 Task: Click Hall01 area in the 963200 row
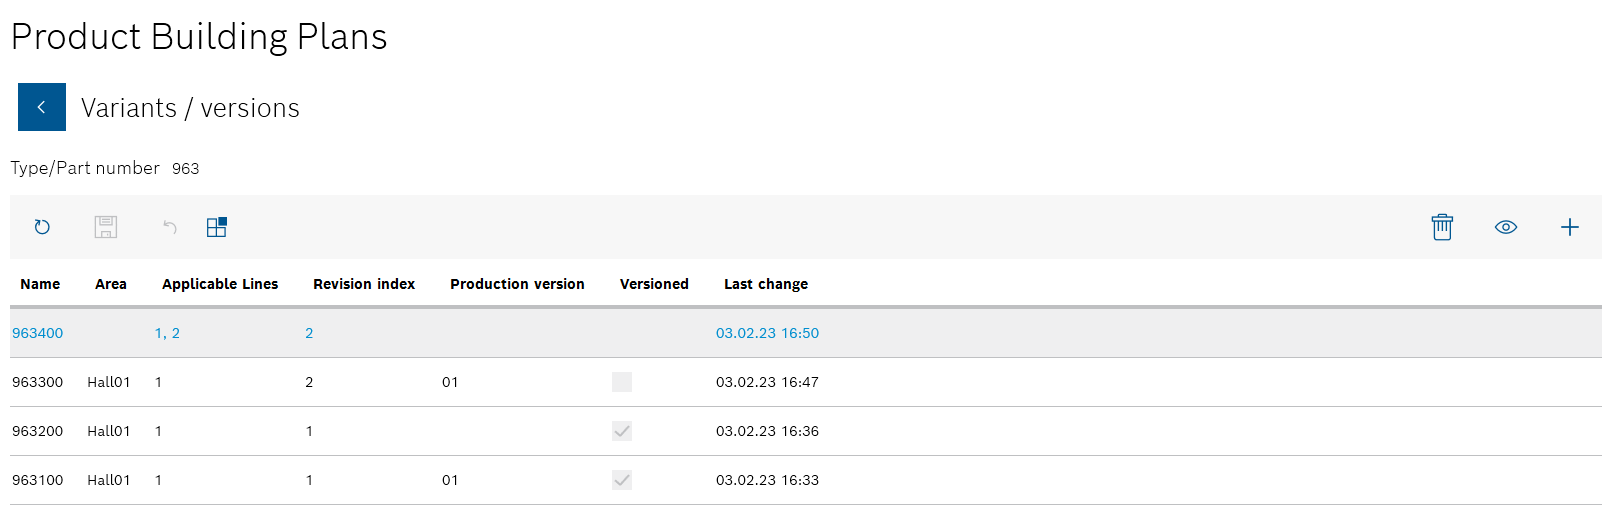coord(109,431)
